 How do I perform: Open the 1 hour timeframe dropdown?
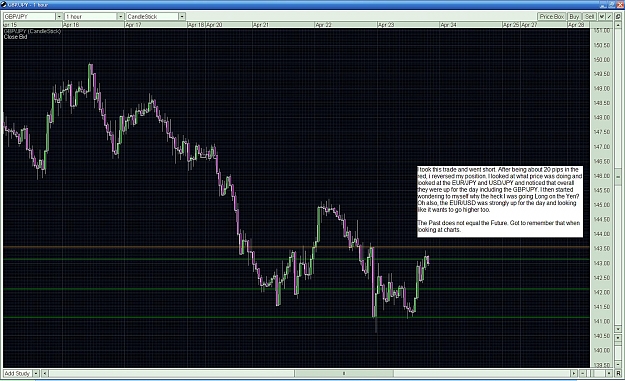point(120,16)
